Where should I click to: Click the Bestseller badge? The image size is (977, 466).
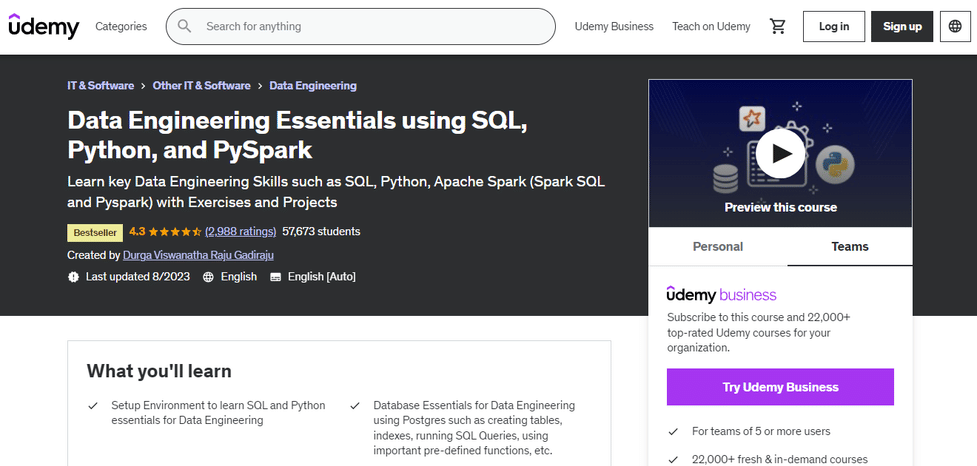[94, 232]
